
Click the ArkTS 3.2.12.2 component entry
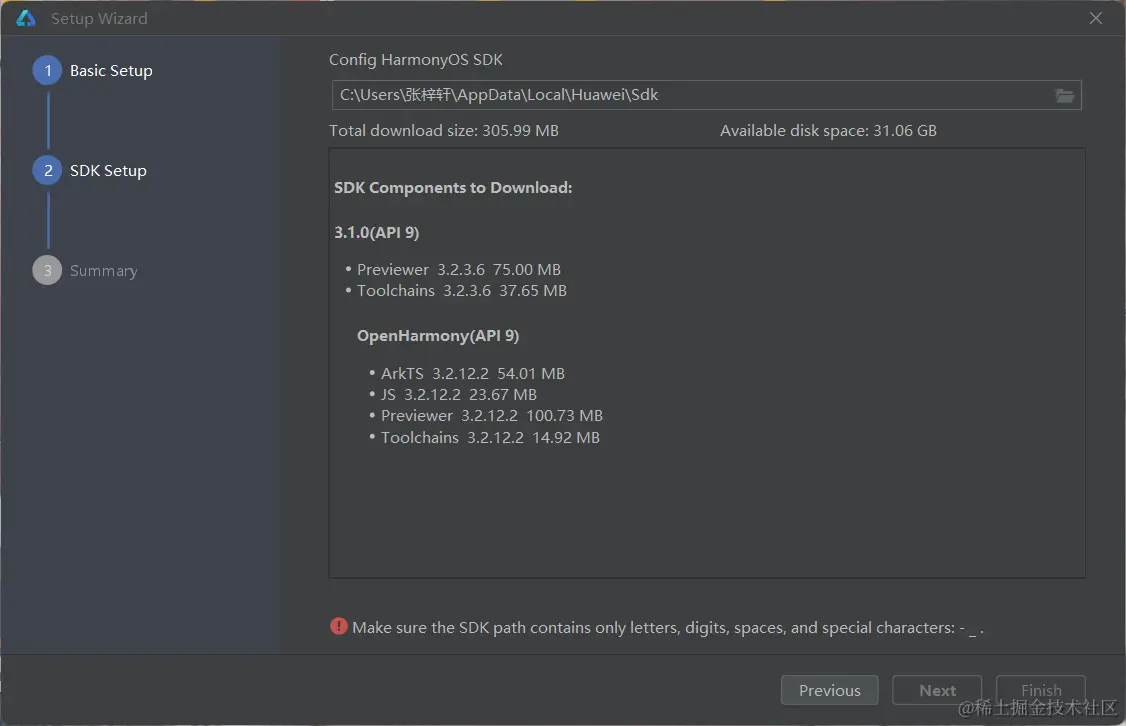(472, 373)
